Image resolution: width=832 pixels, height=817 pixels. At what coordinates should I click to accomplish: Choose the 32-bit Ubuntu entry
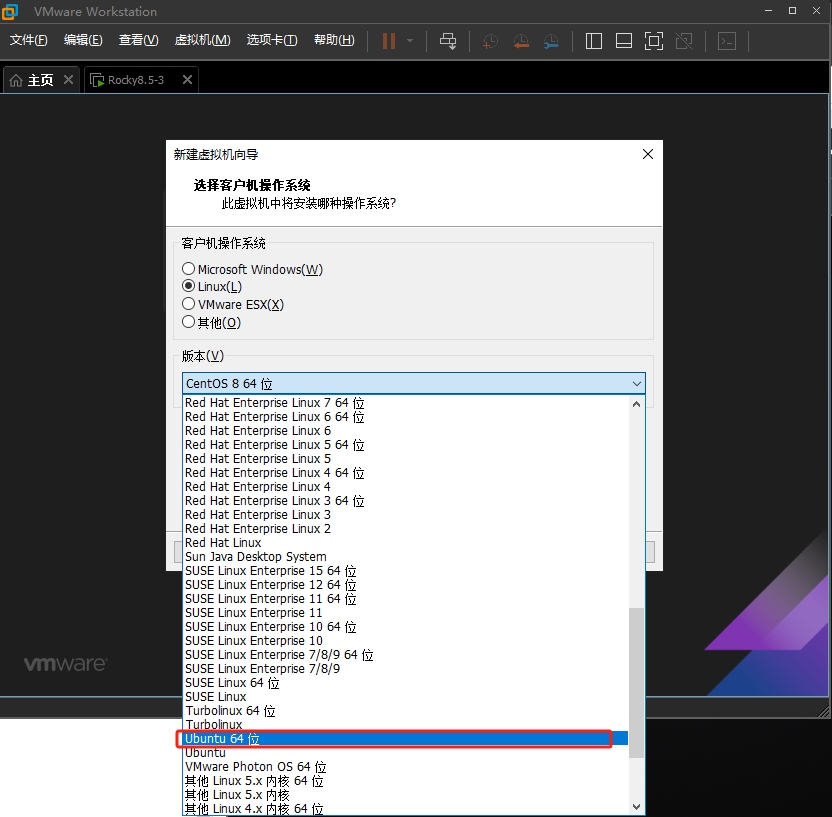405,752
